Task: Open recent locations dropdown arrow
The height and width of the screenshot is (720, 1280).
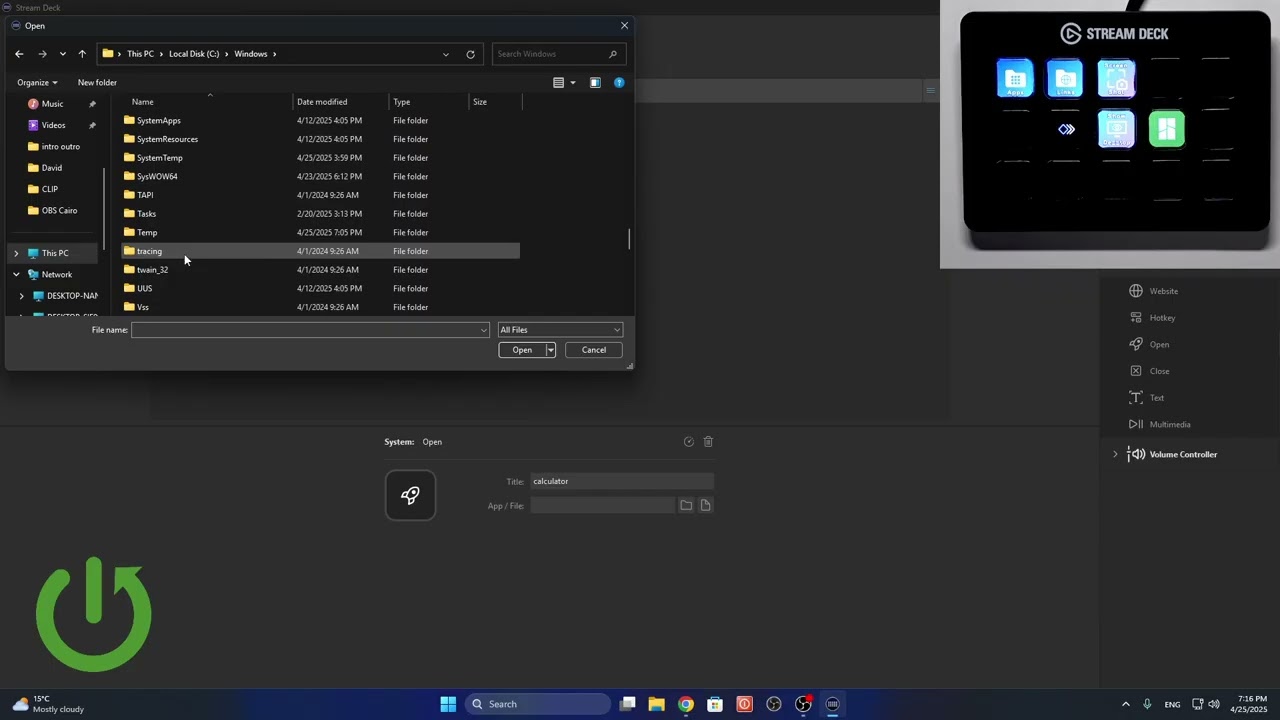Action: (63, 54)
